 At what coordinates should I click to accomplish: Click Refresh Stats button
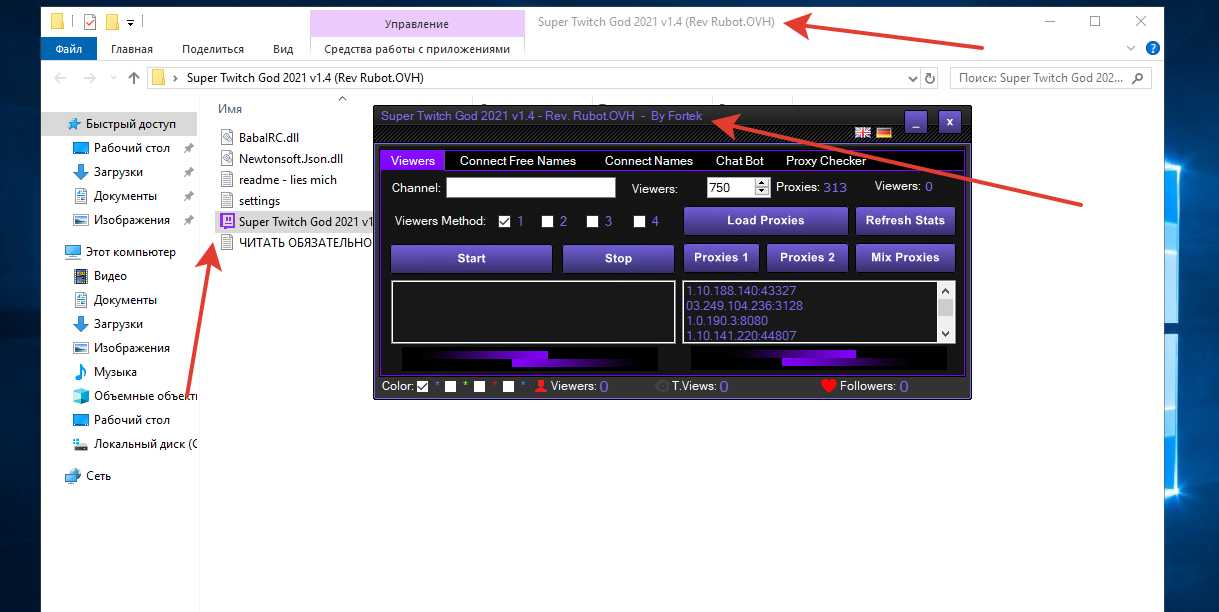click(x=905, y=220)
